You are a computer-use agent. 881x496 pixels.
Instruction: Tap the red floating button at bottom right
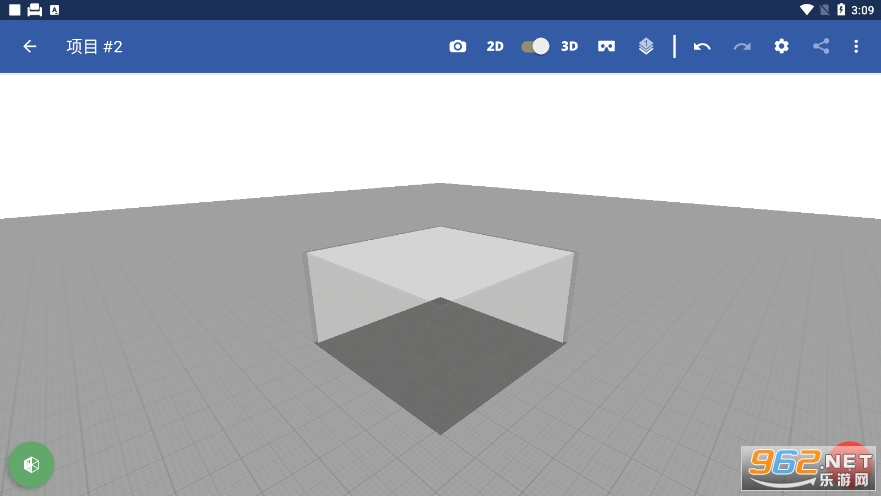point(850,458)
